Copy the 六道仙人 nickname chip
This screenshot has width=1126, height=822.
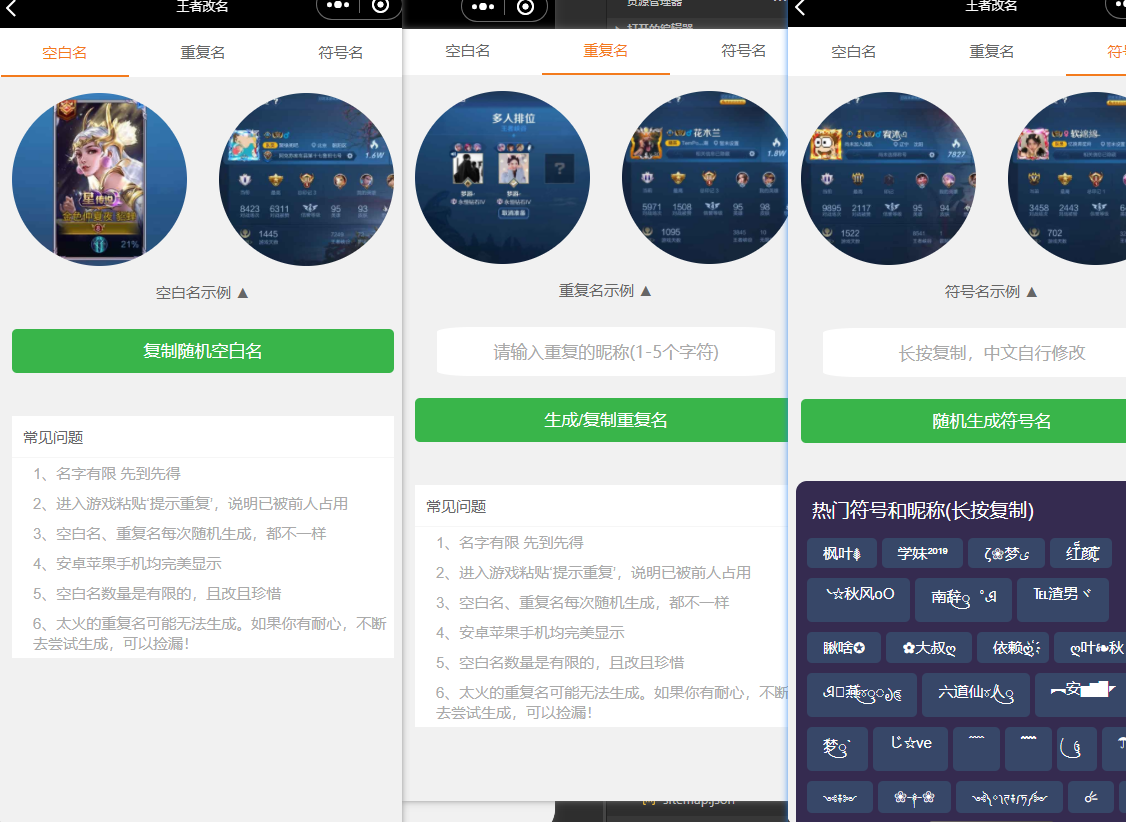(x=976, y=694)
